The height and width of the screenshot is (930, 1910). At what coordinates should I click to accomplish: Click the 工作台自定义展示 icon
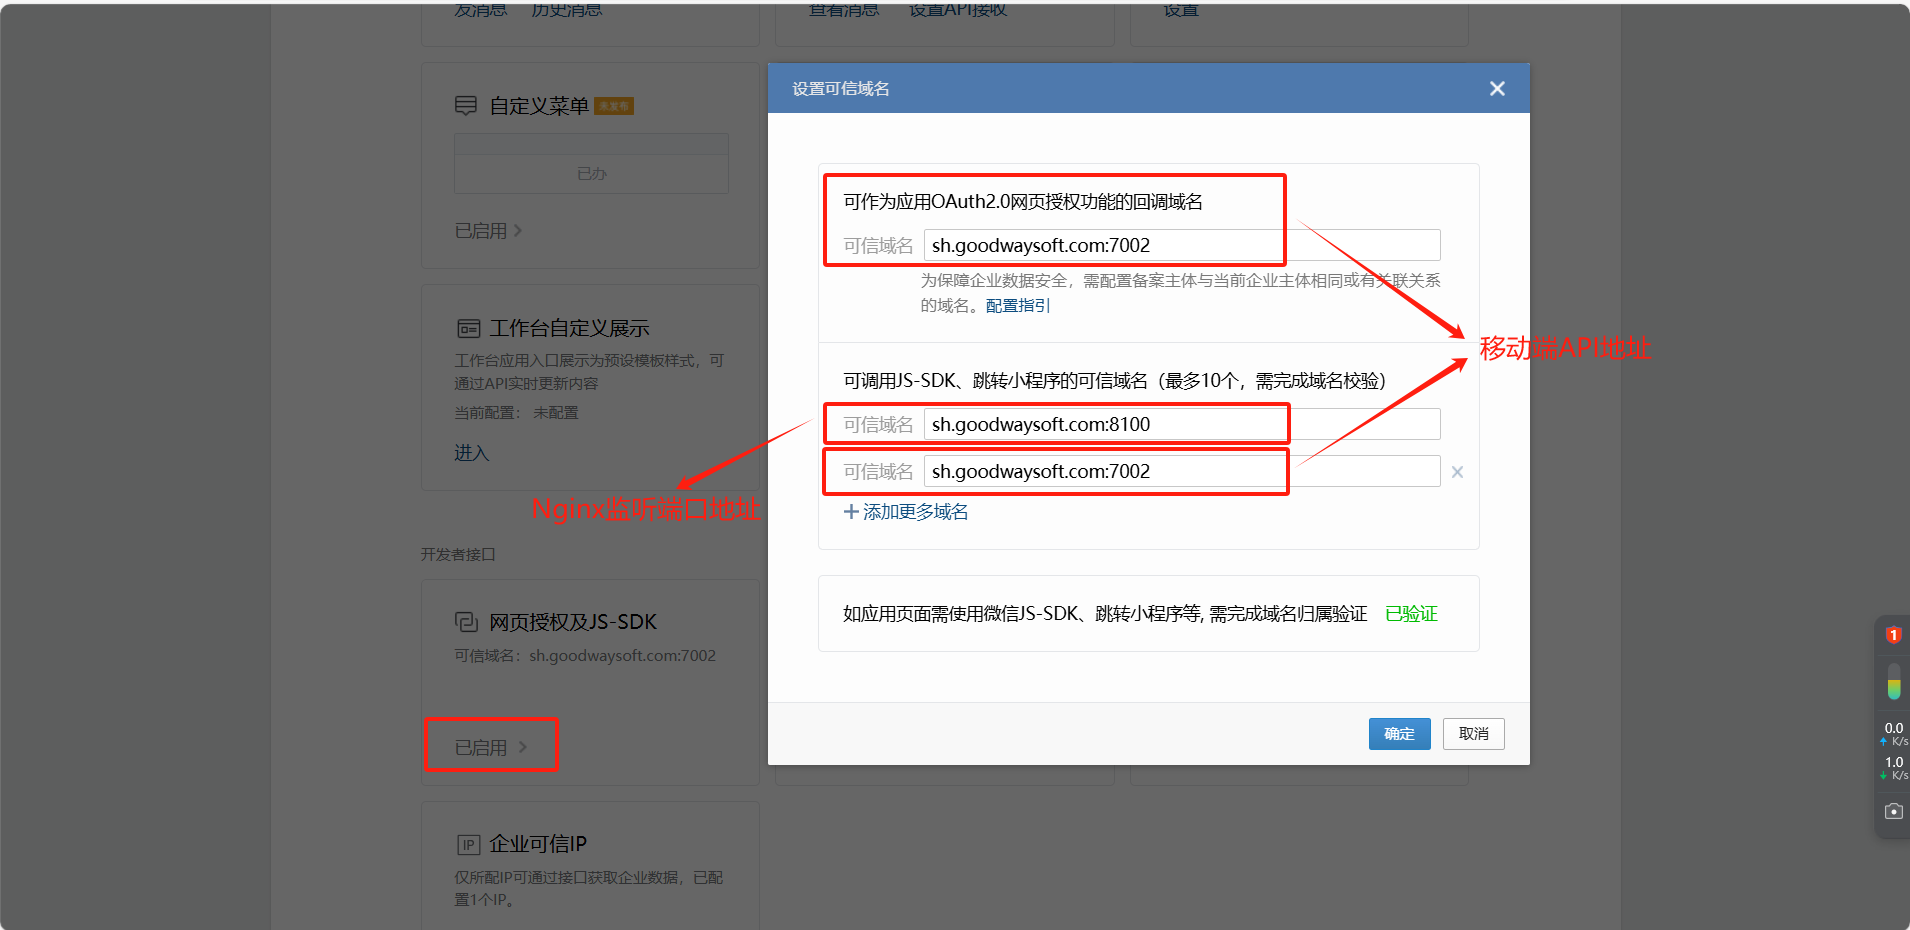click(x=468, y=328)
